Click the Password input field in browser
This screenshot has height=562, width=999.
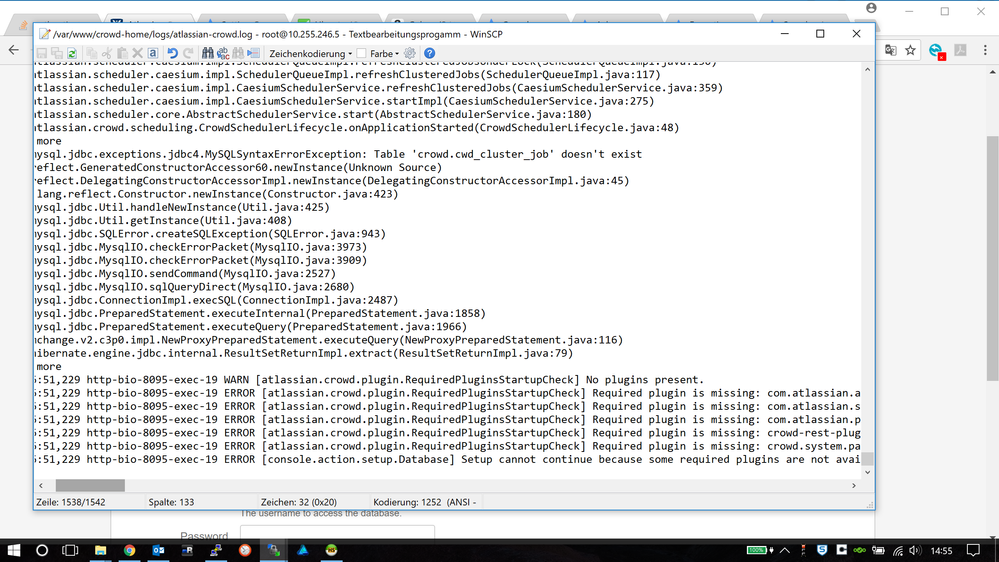click(337, 534)
